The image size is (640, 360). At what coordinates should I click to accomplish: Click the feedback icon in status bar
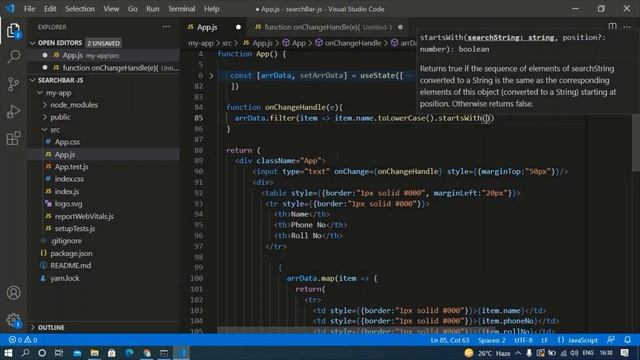point(611,340)
